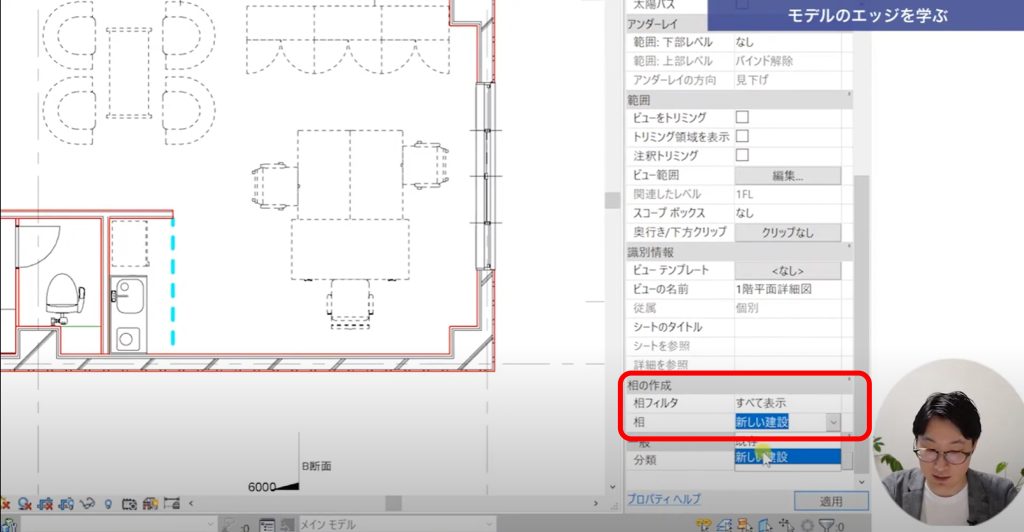Enable the ビューをトリミング checkbox
The height and width of the screenshot is (532, 1024).
(x=742, y=117)
